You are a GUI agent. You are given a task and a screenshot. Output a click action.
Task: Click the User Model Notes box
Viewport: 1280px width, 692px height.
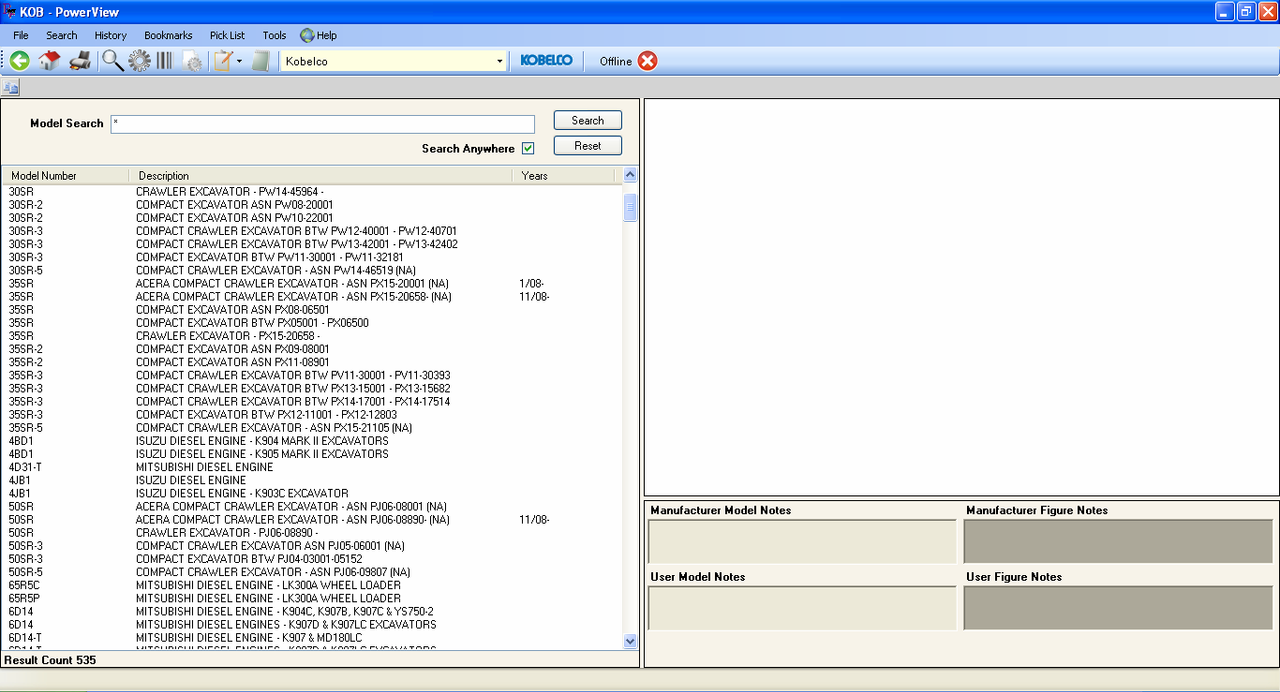802,608
